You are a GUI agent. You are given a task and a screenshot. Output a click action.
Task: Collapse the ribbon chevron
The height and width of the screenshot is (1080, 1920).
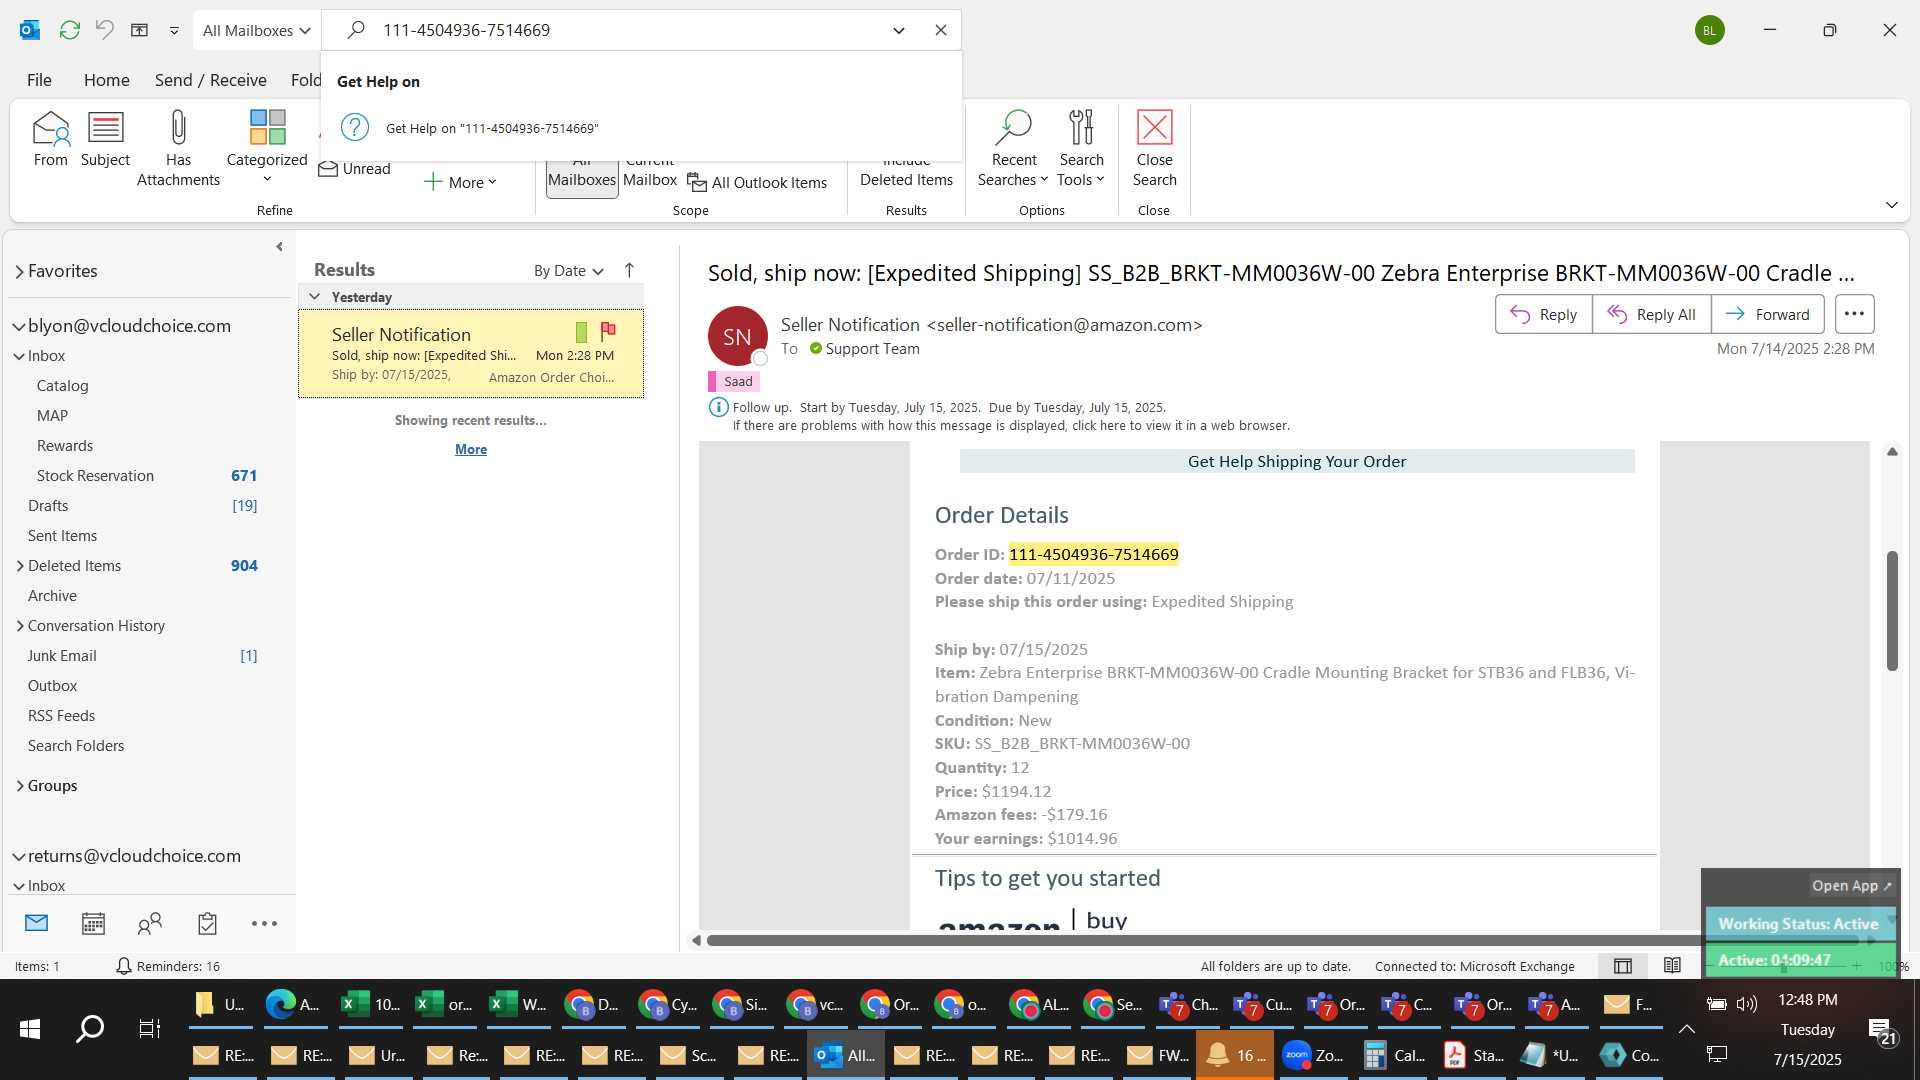tap(1891, 205)
